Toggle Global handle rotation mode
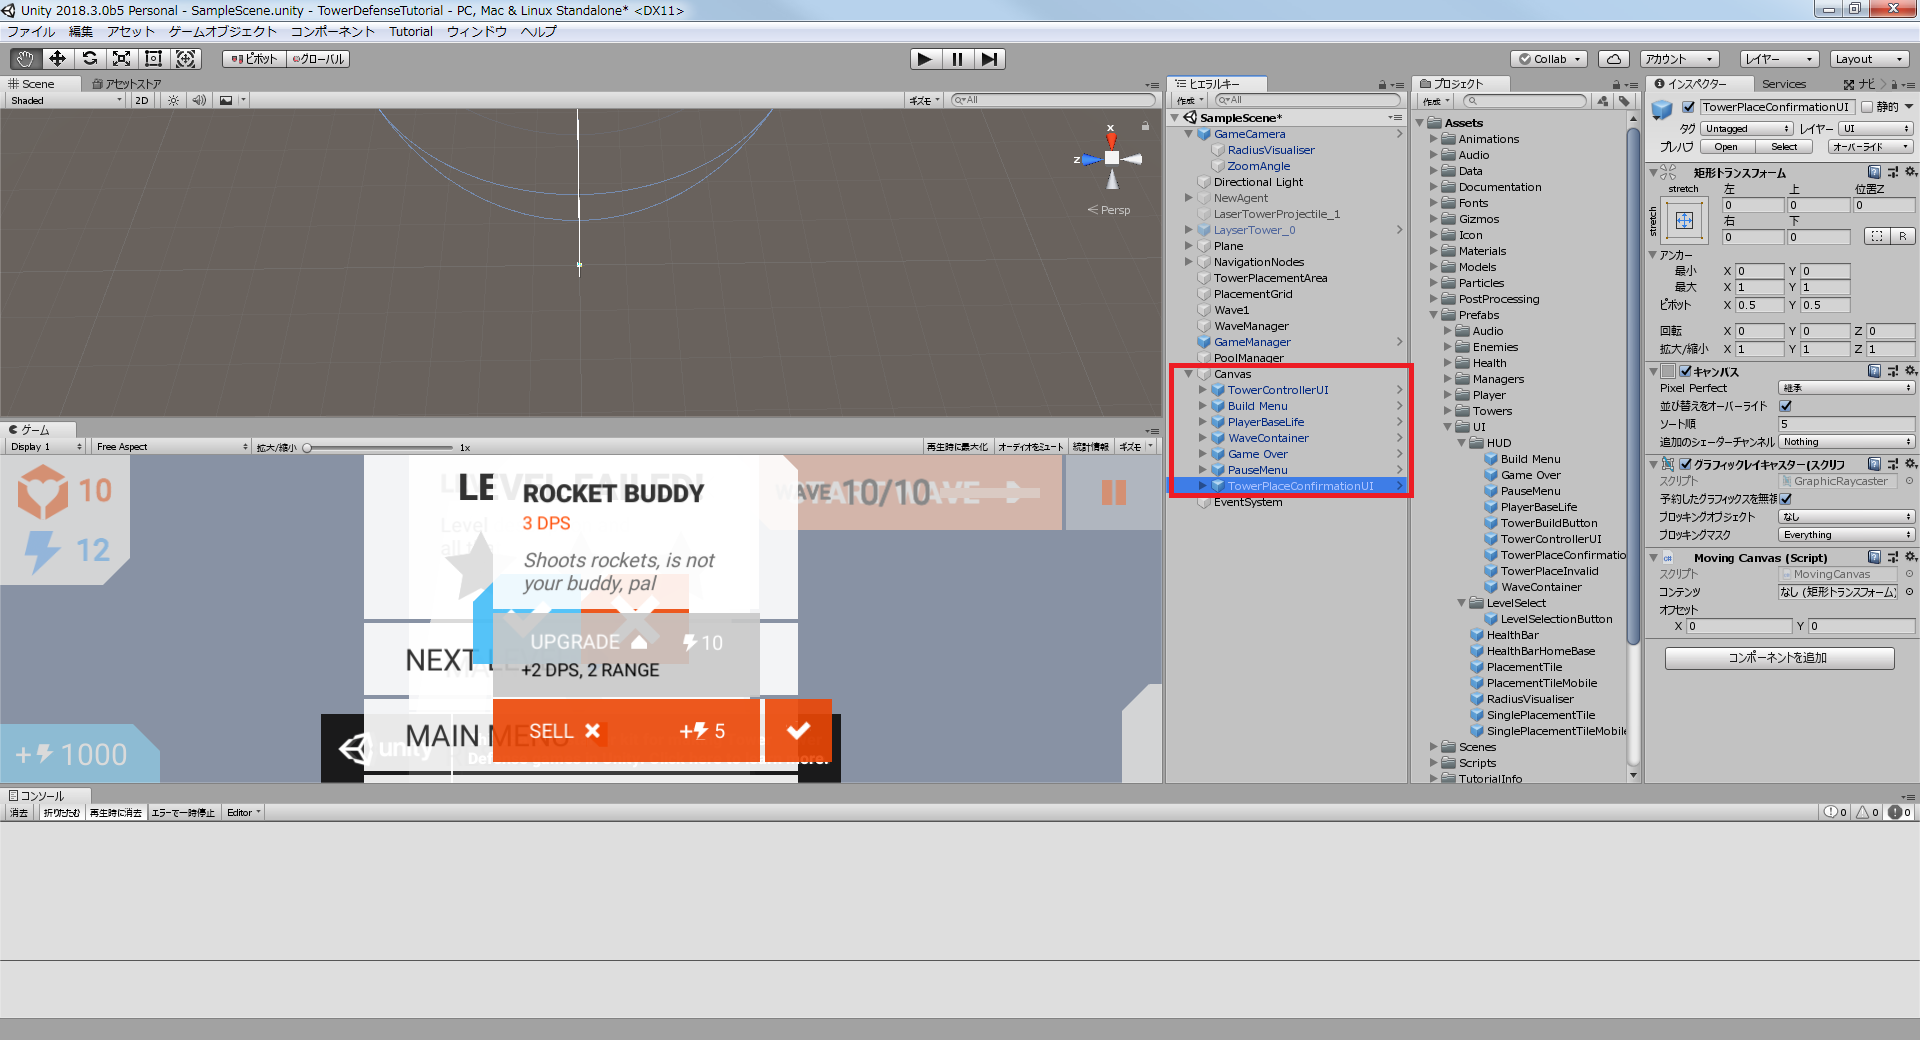 [318, 59]
